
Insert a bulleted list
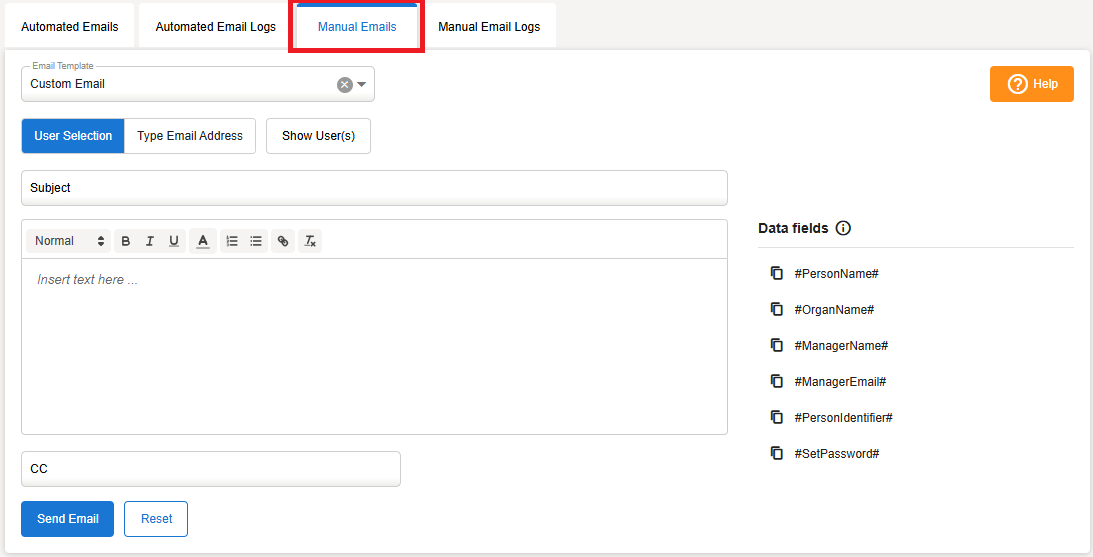click(256, 241)
